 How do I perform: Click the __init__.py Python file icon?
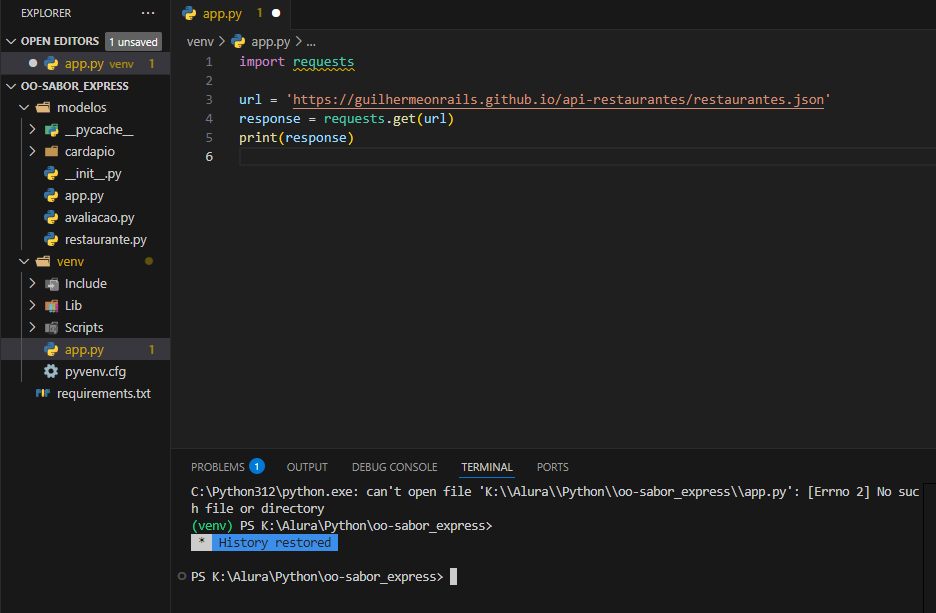(51, 174)
